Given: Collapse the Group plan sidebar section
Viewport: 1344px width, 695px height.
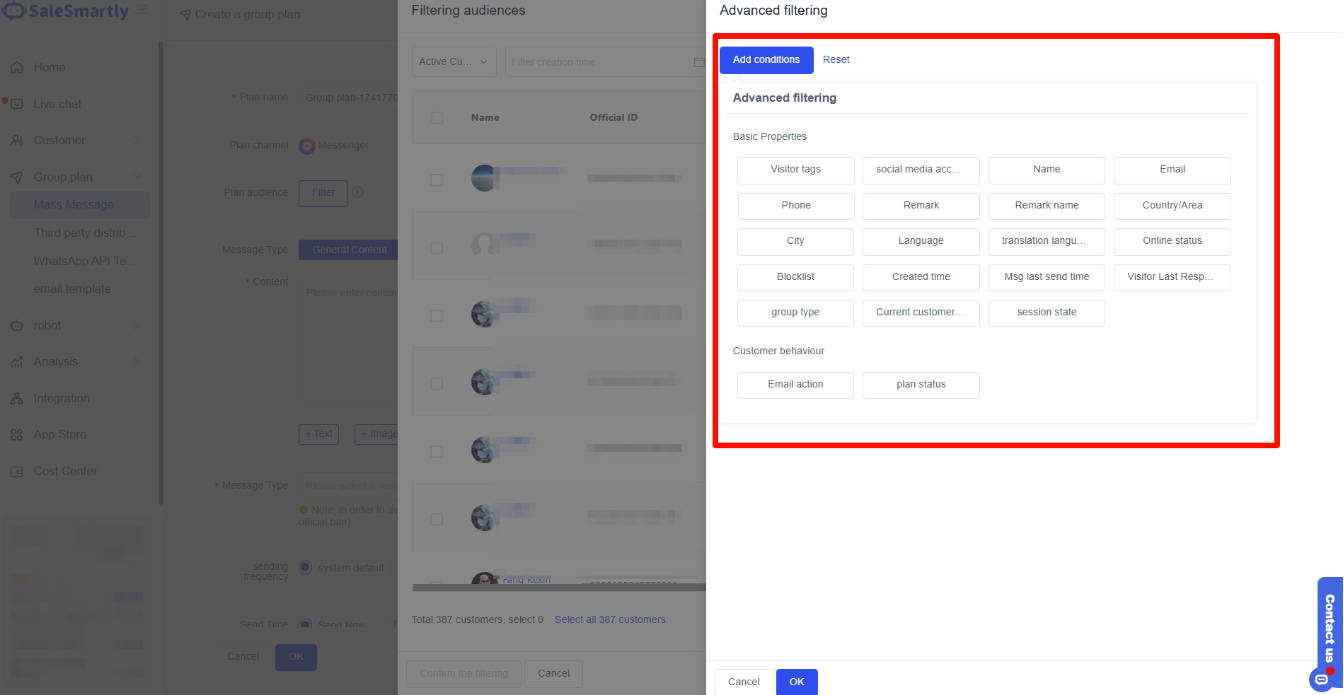Looking at the screenshot, I should (x=137, y=177).
